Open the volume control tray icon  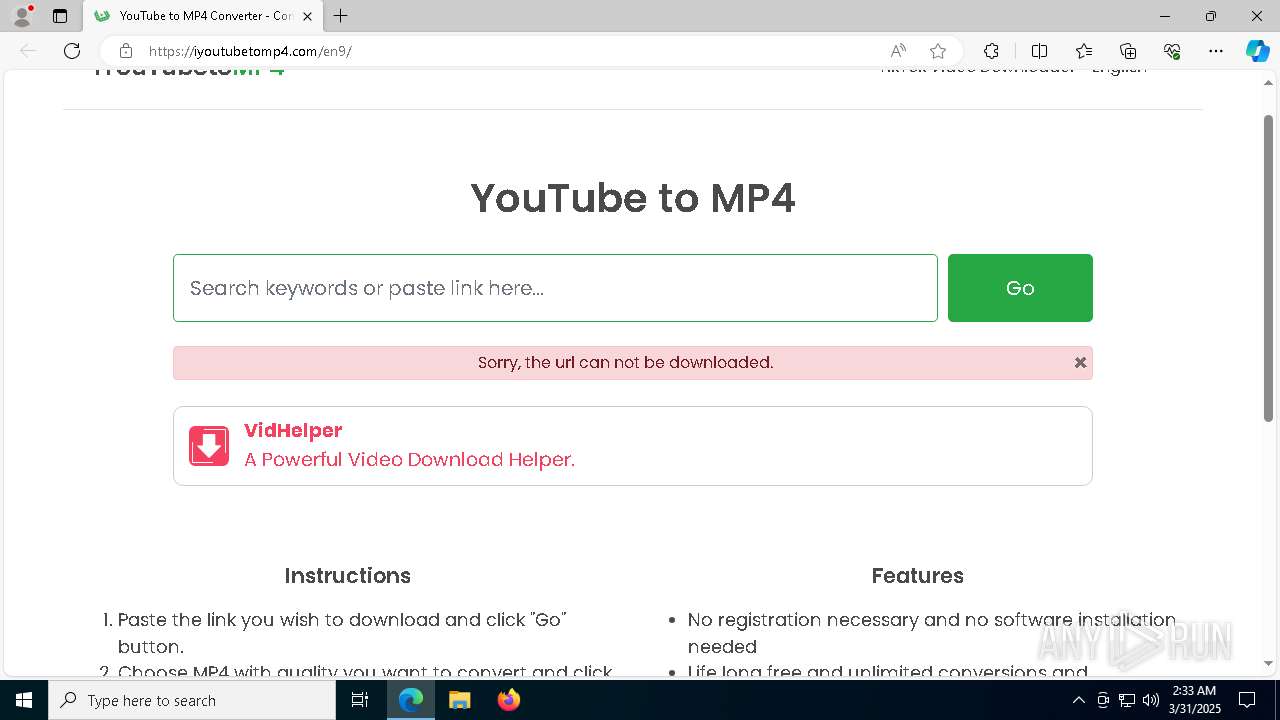(1150, 700)
